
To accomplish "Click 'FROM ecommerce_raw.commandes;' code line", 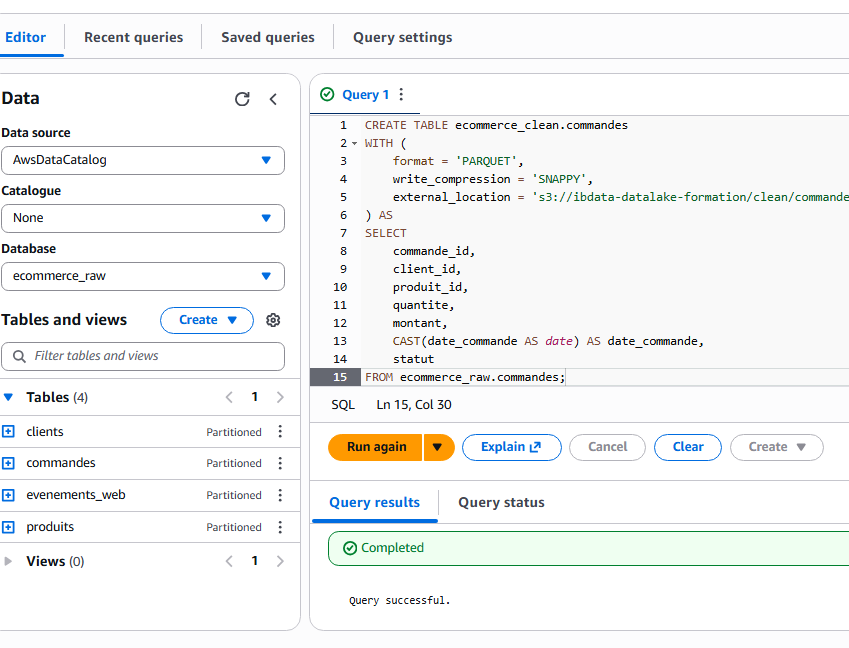I will point(465,377).
